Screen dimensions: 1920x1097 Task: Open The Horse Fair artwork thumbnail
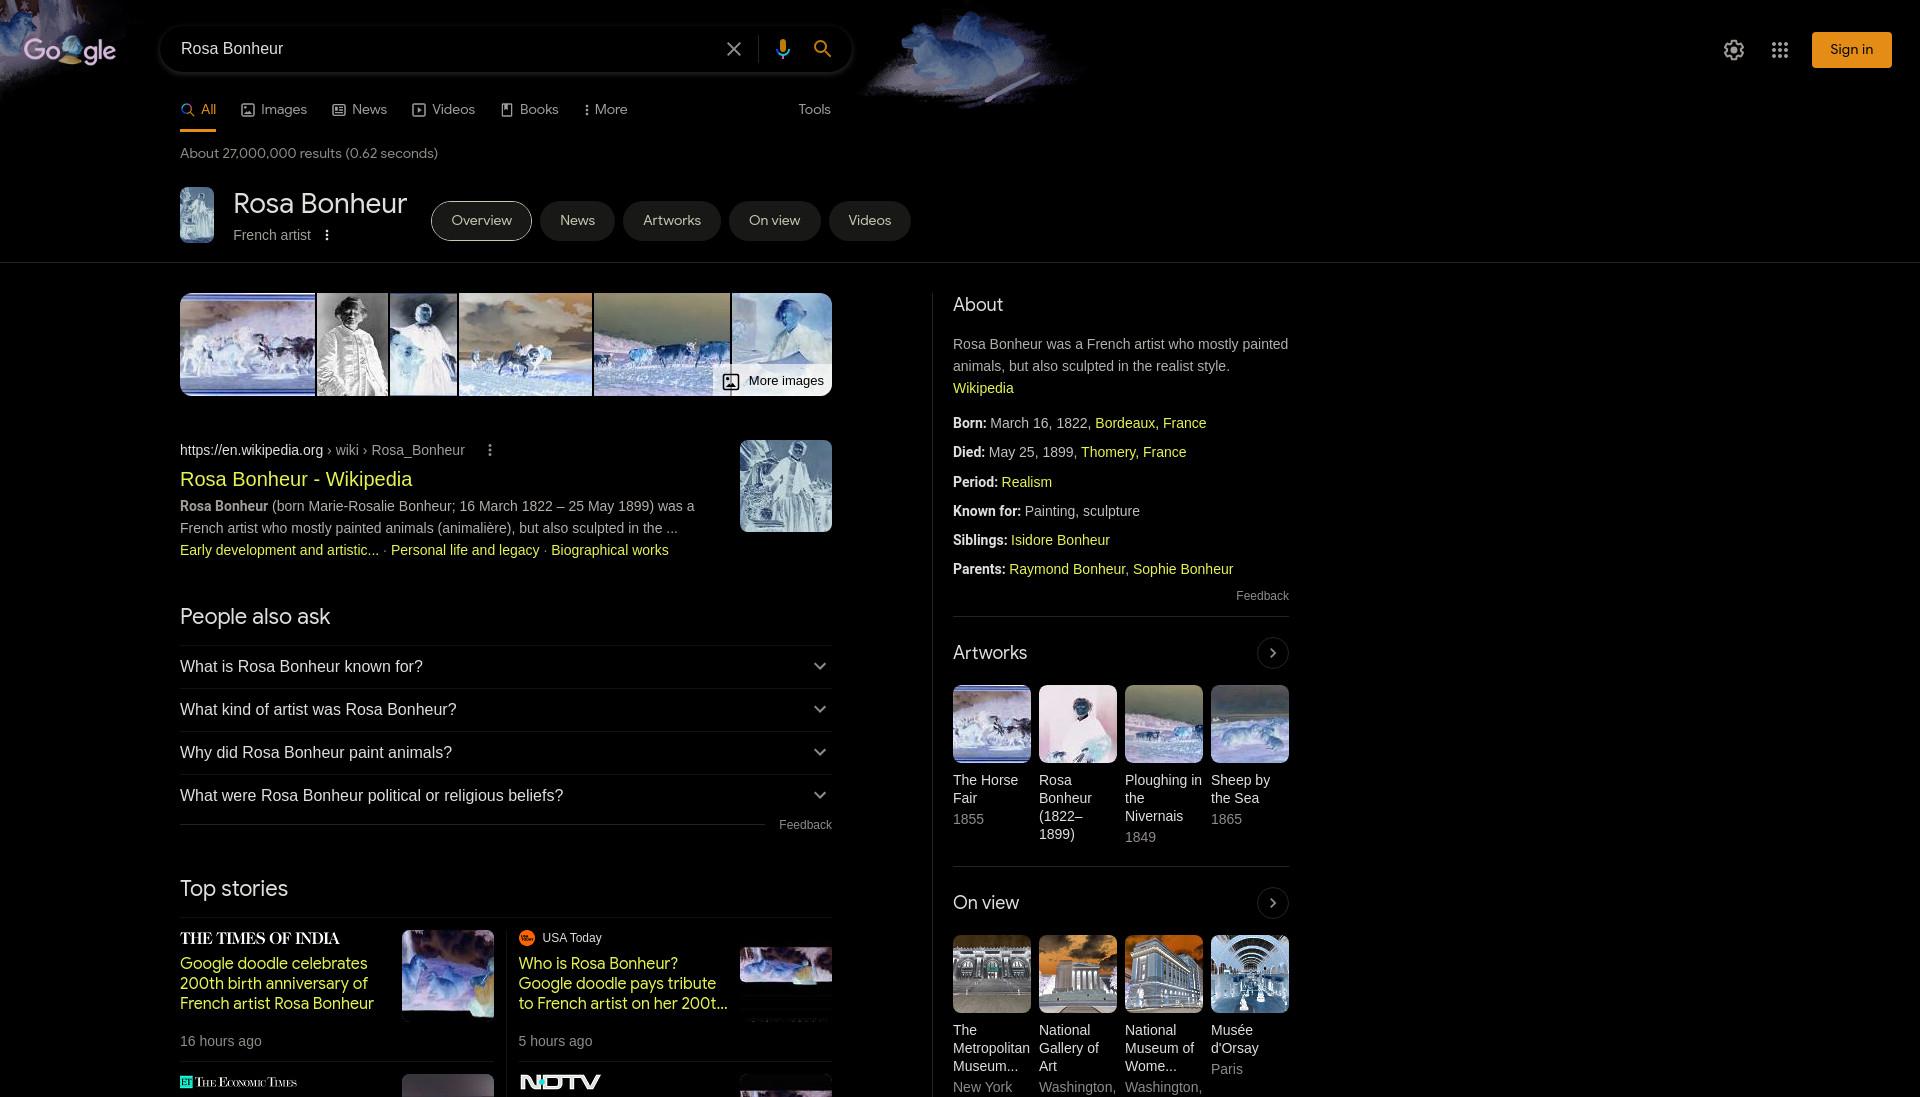click(992, 724)
